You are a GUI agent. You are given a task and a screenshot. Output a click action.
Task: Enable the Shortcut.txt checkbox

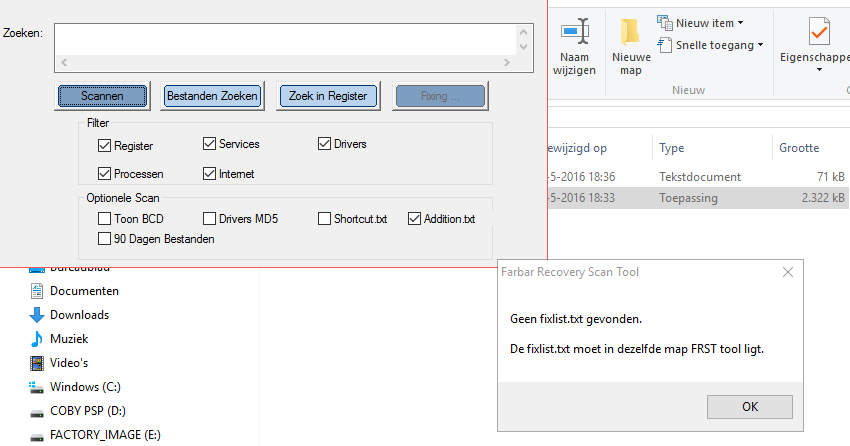click(x=324, y=218)
